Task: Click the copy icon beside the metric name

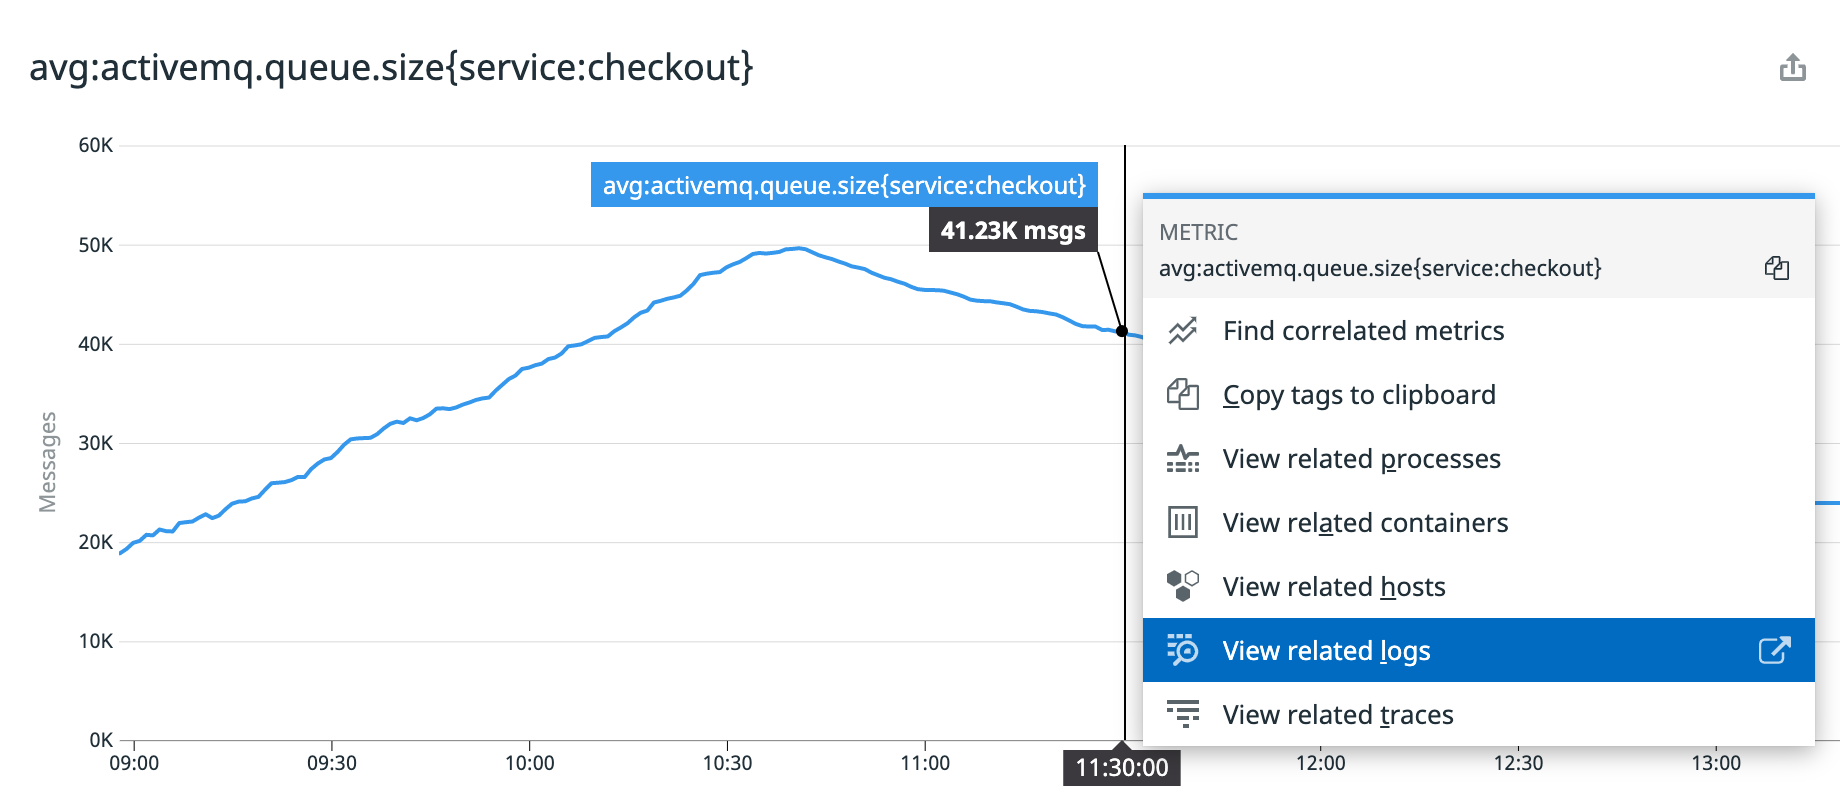Action: (1778, 268)
